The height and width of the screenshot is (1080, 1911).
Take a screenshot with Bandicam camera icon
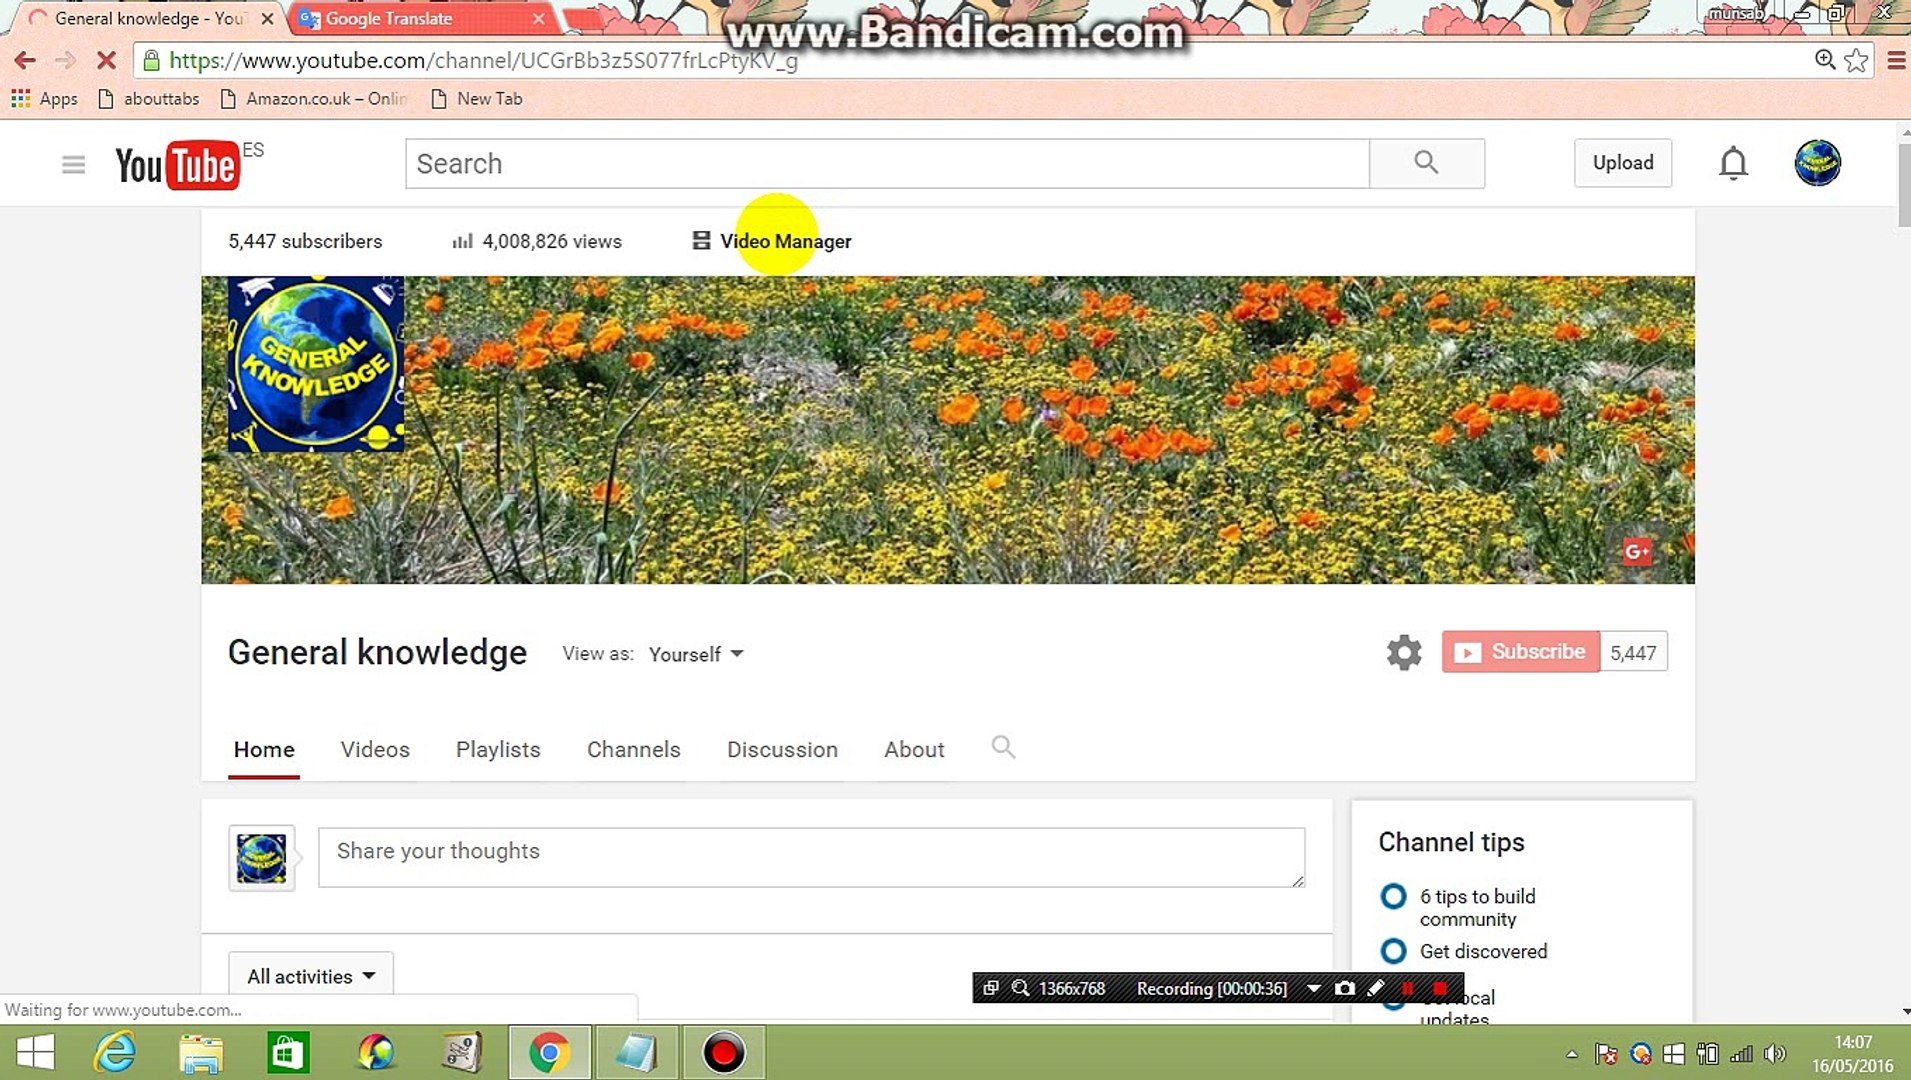[1345, 988]
